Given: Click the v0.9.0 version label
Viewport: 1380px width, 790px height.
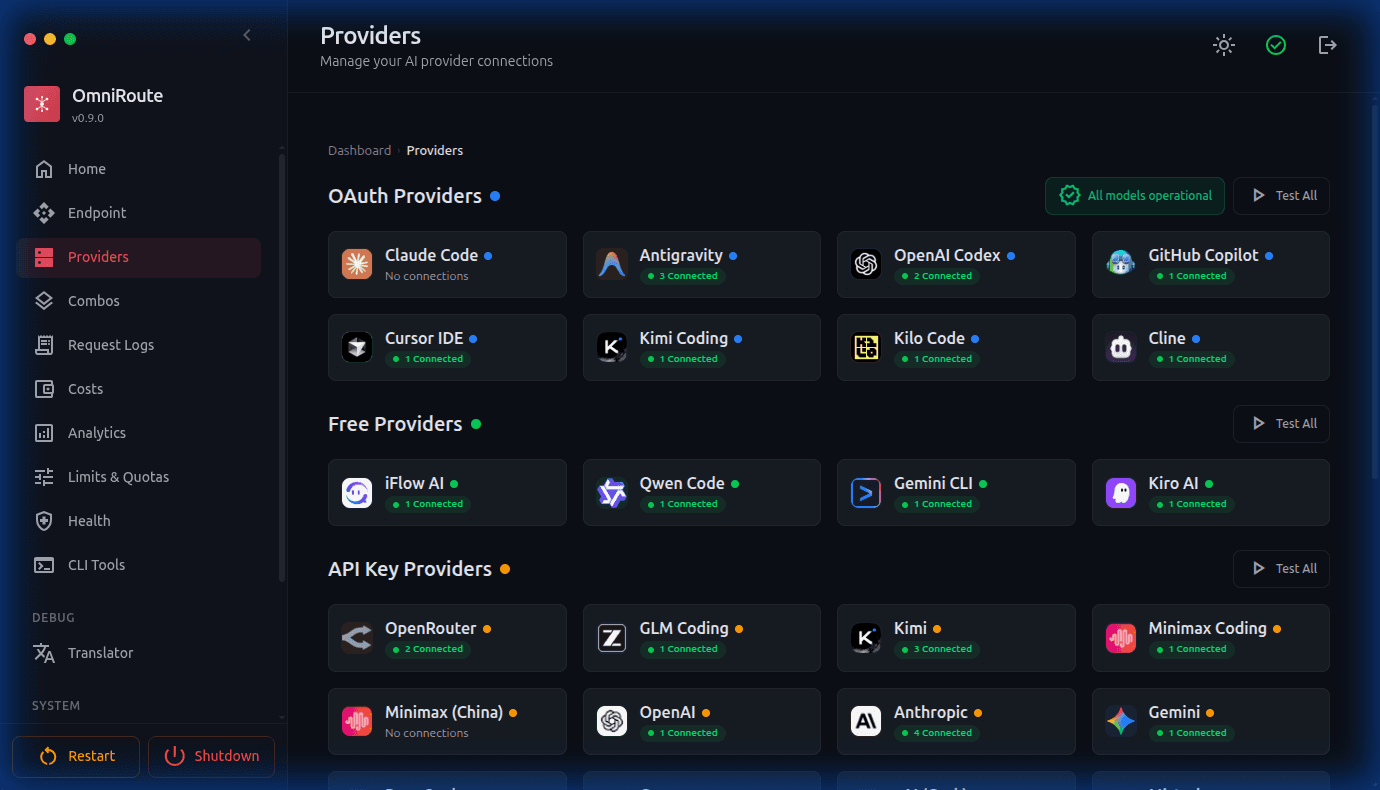Looking at the screenshot, I should [x=88, y=118].
